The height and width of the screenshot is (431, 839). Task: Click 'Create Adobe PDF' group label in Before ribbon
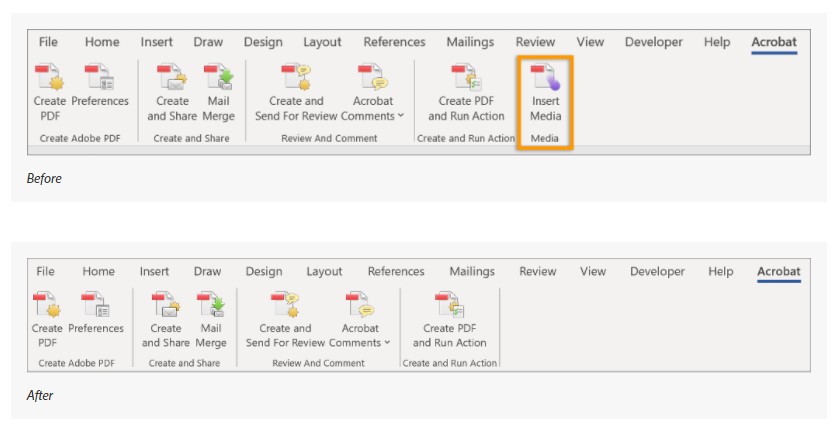pos(80,138)
